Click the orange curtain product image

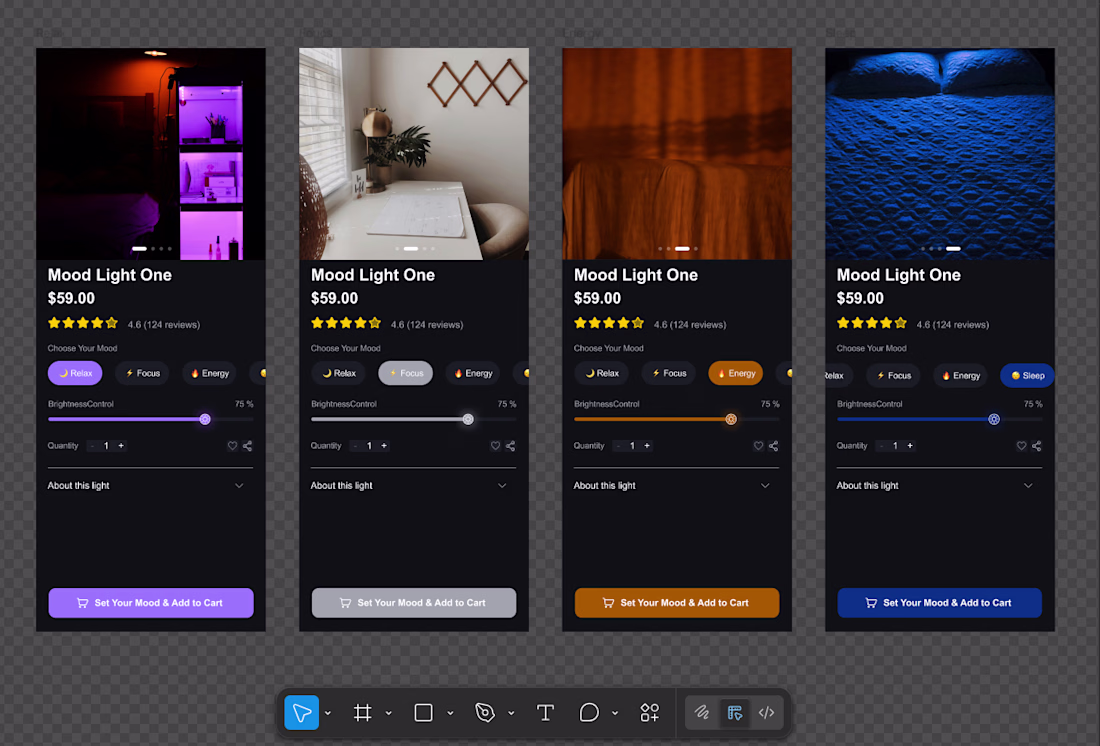coord(677,154)
